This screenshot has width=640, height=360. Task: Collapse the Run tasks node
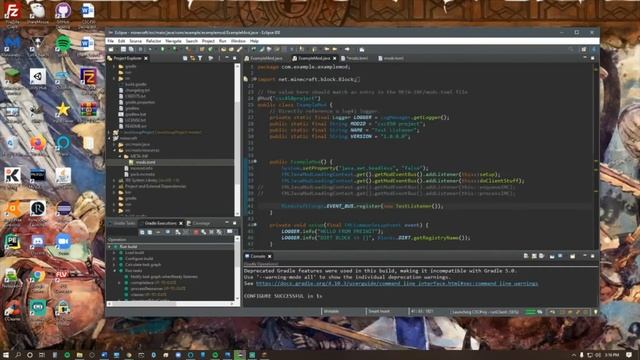115,271
